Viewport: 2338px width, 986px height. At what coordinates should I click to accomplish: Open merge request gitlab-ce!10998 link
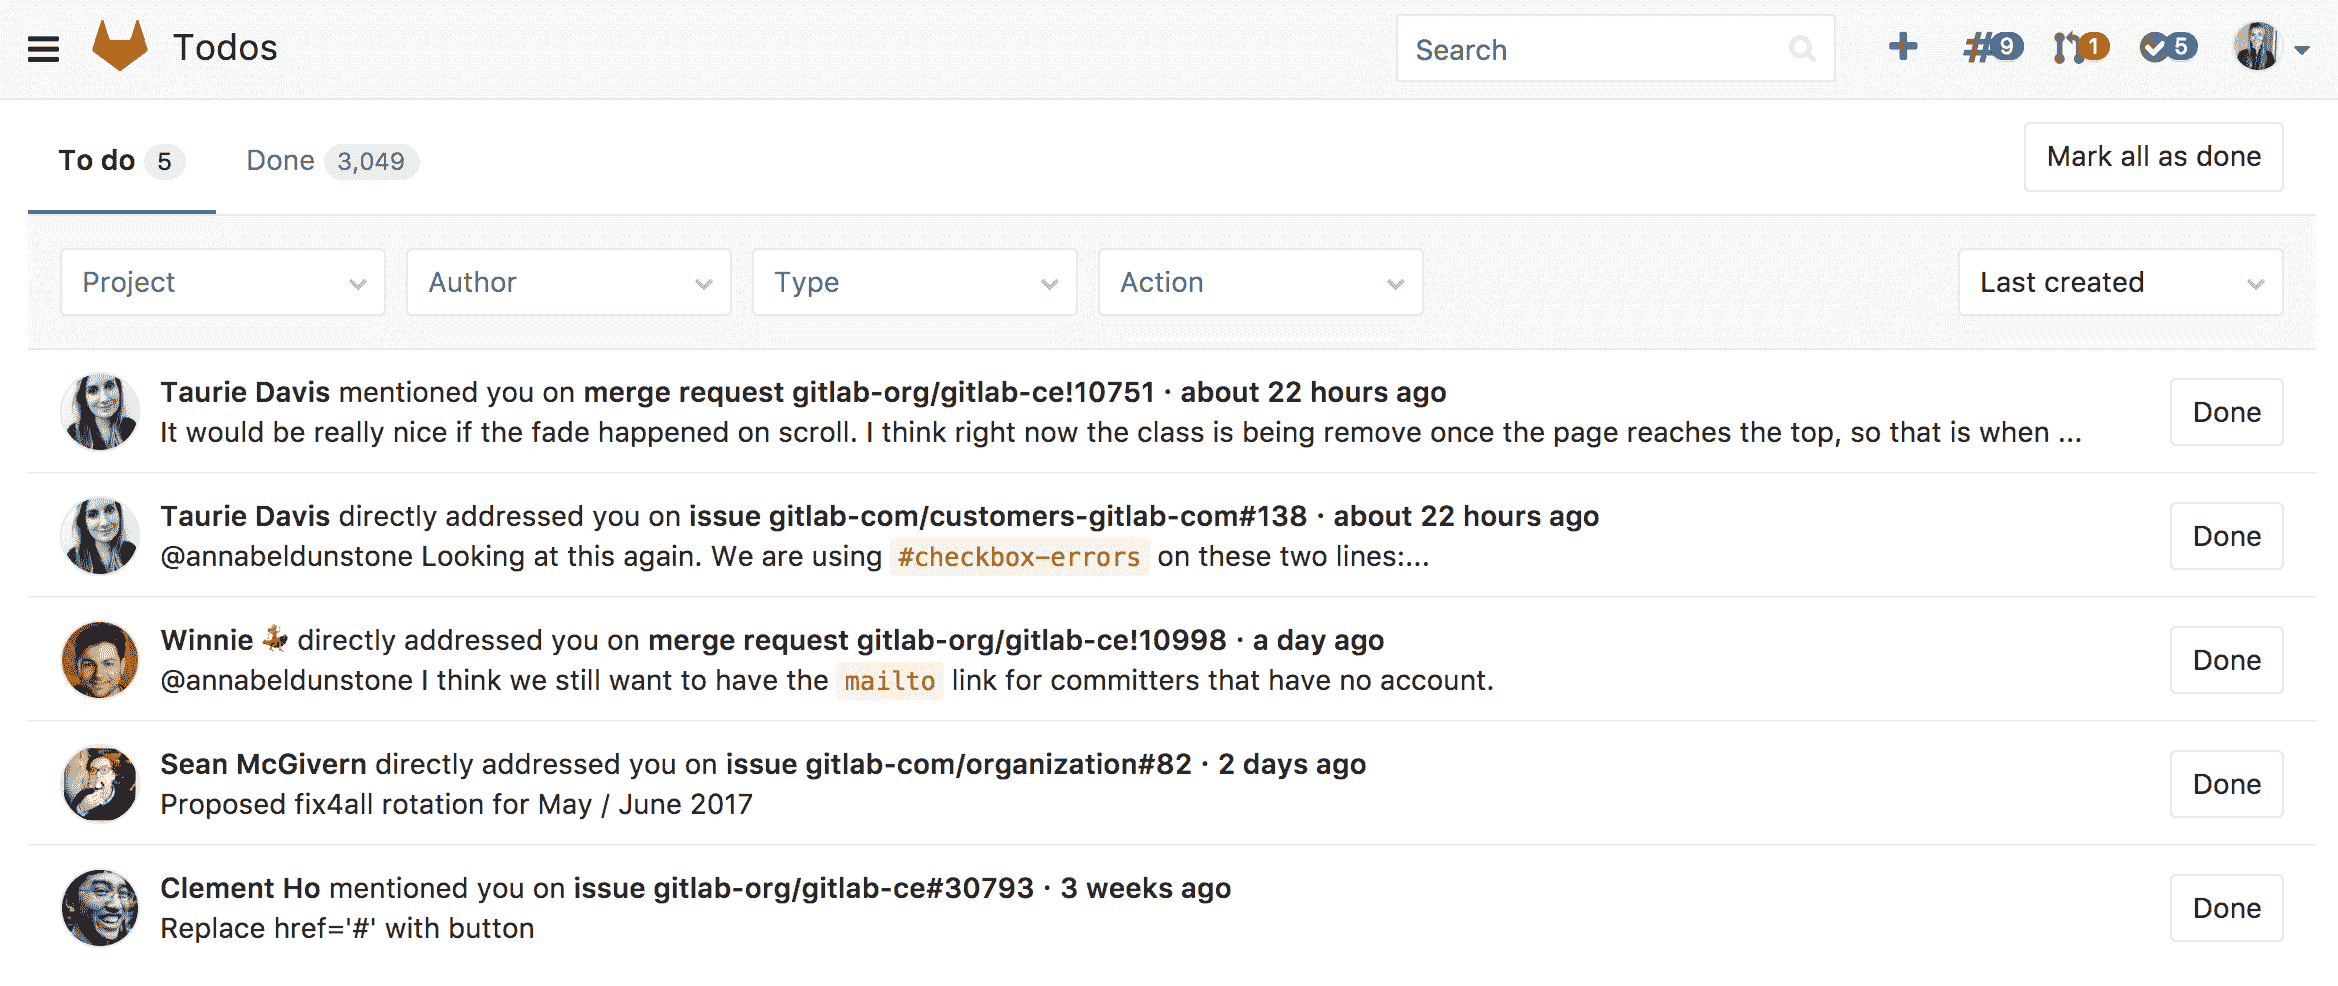click(x=936, y=640)
